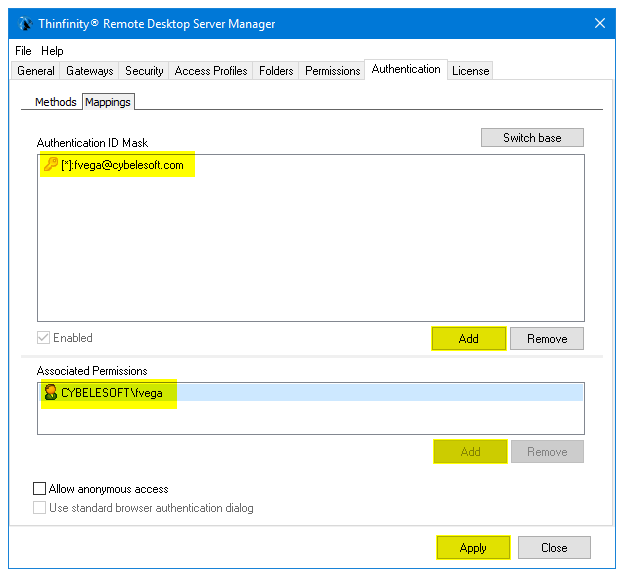The height and width of the screenshot is (580, 627).
Task: Close the Server Manager window
Action: pyautogui.click(x=599, y=23)
